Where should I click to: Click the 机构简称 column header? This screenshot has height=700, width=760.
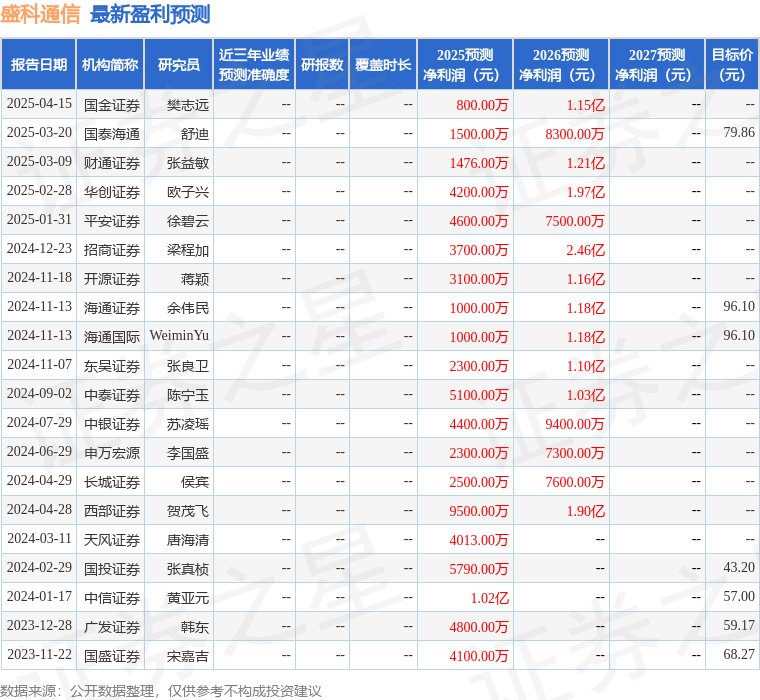pos(110,65)
